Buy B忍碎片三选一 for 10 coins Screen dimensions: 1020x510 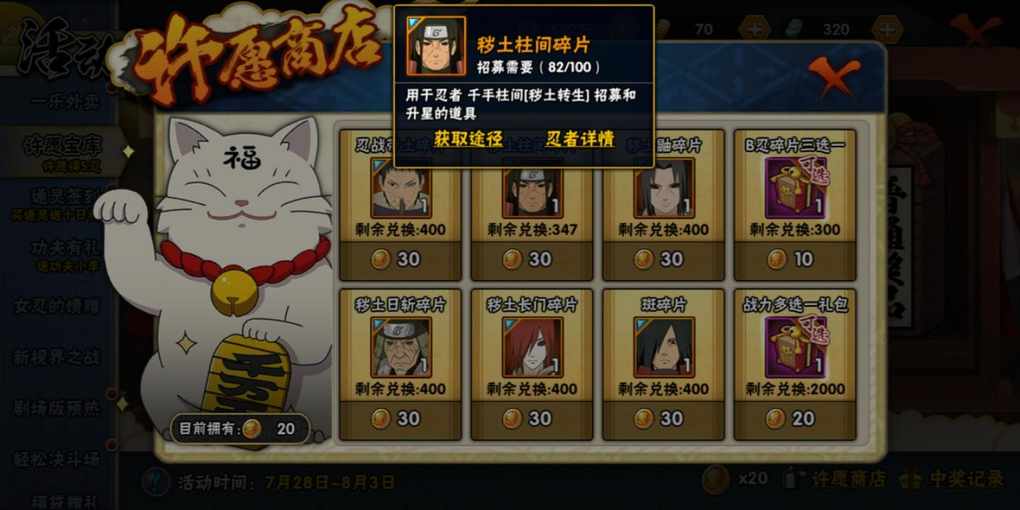coord(795,259)
